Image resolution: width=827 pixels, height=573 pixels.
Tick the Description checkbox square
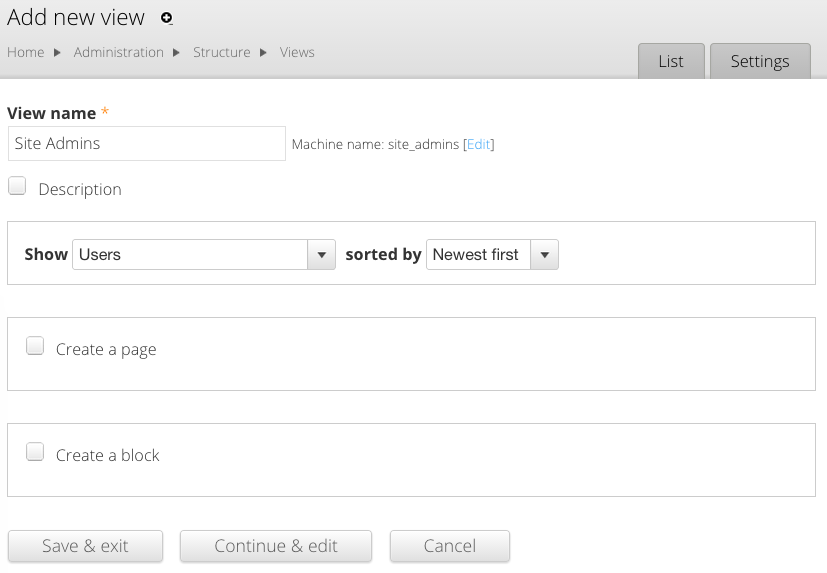[17, 186]
